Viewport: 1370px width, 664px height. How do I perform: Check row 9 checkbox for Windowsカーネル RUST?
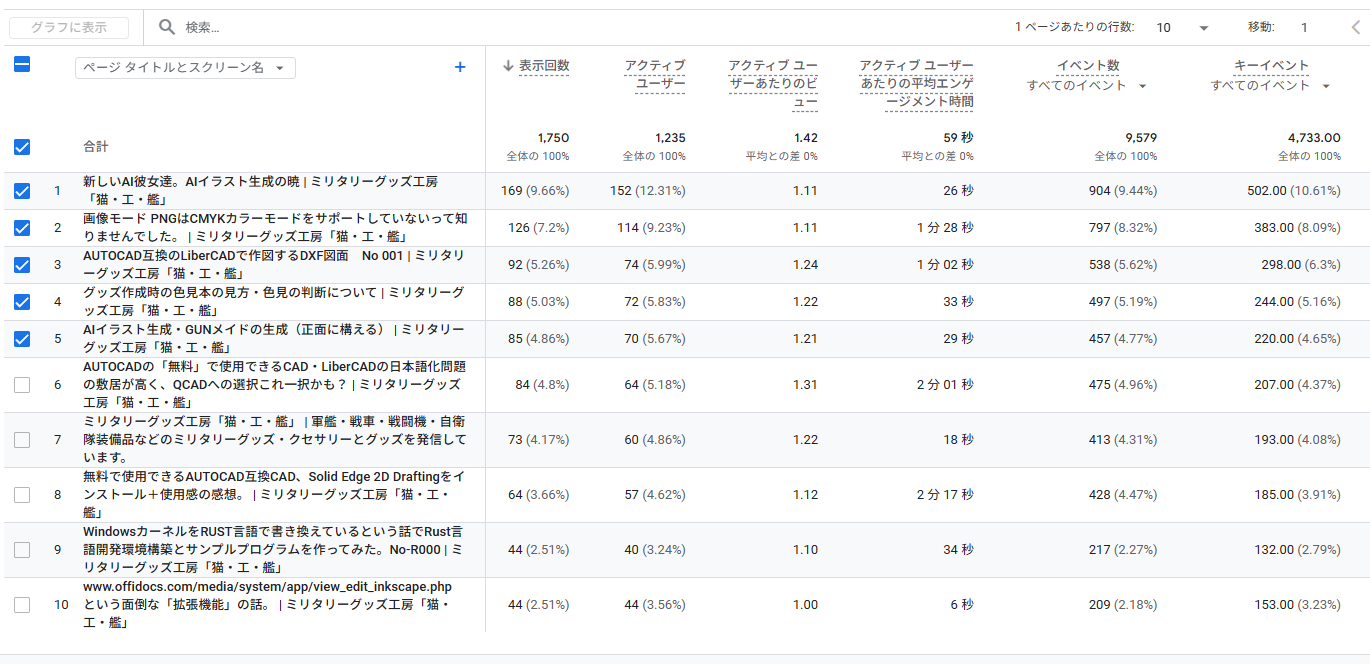point(22,550)
